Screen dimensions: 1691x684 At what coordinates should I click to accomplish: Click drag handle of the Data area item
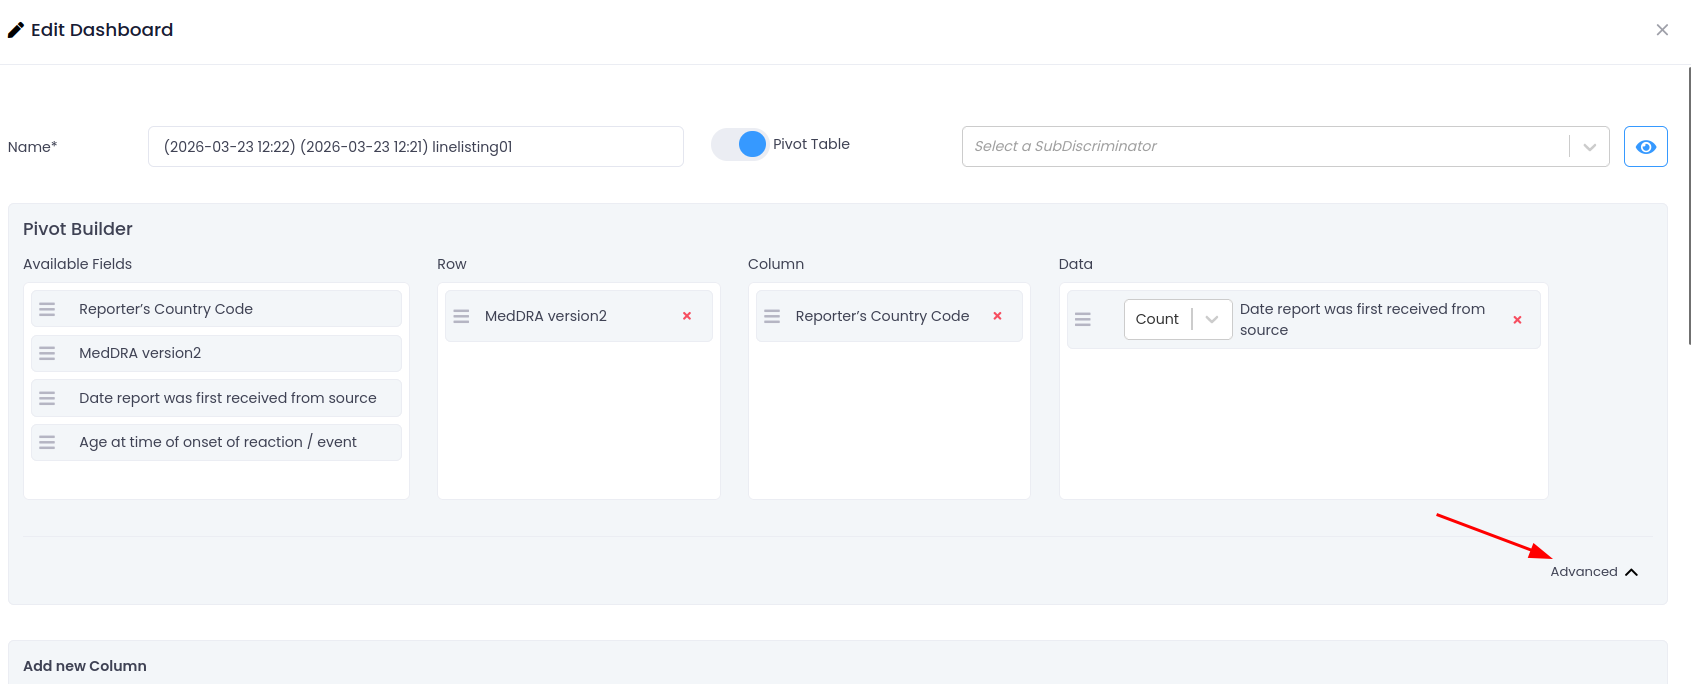[1083, 319]
